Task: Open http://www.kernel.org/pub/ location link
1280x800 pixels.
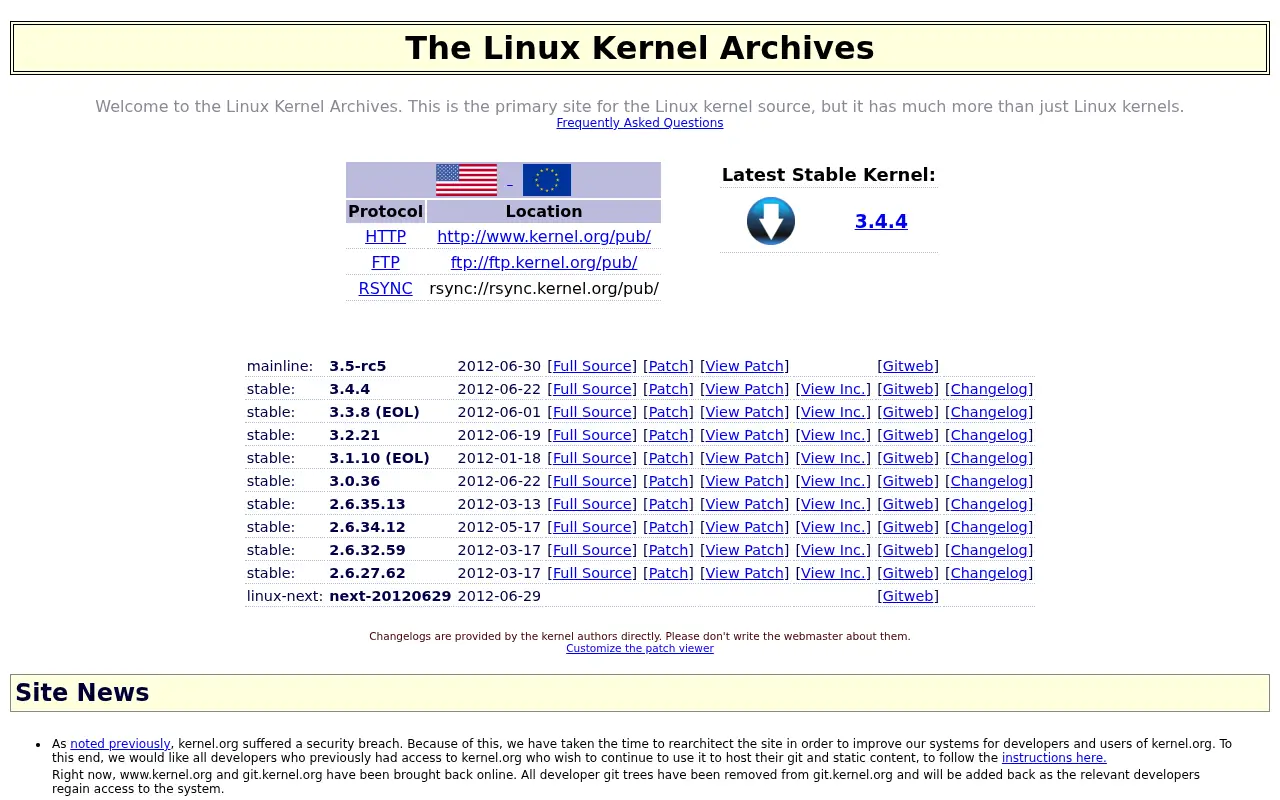Action: click(544, 236)
